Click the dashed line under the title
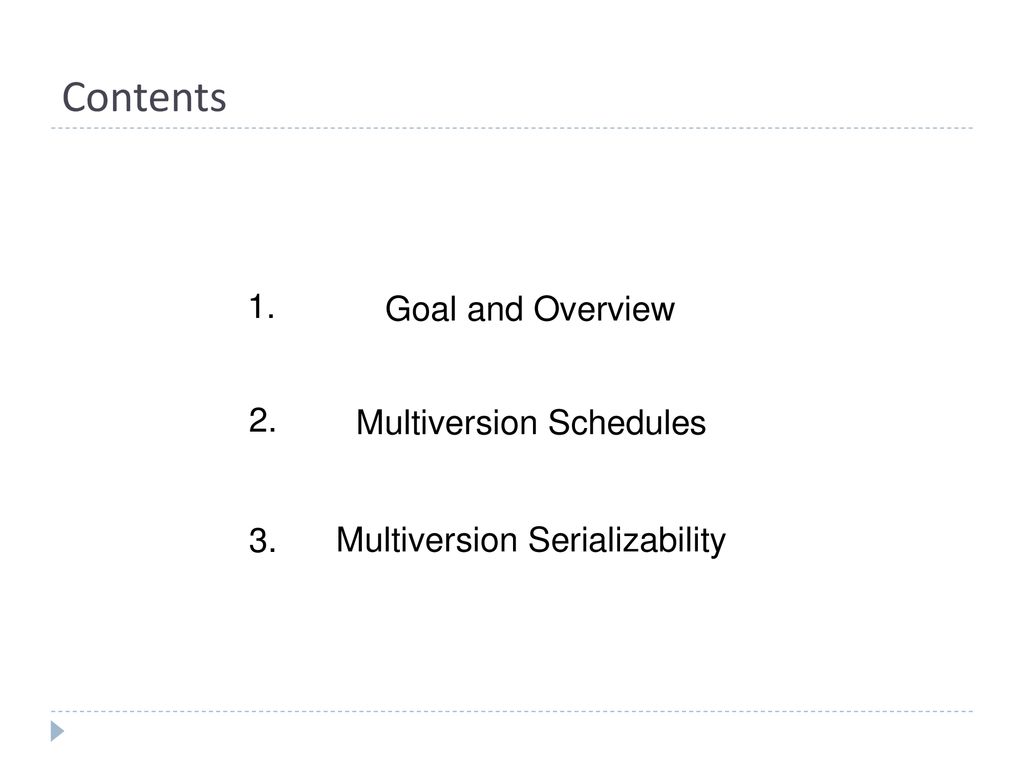This screenshot has width=1024, height=768. coord(512,128)
